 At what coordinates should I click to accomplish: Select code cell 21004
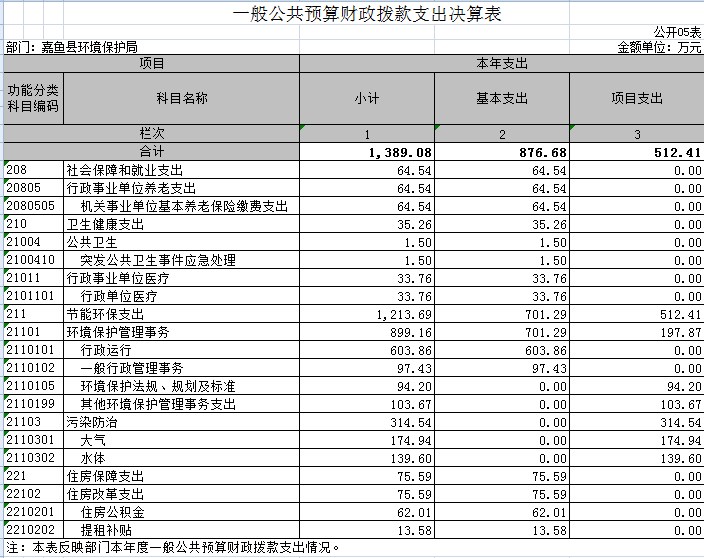pos(34,242)
